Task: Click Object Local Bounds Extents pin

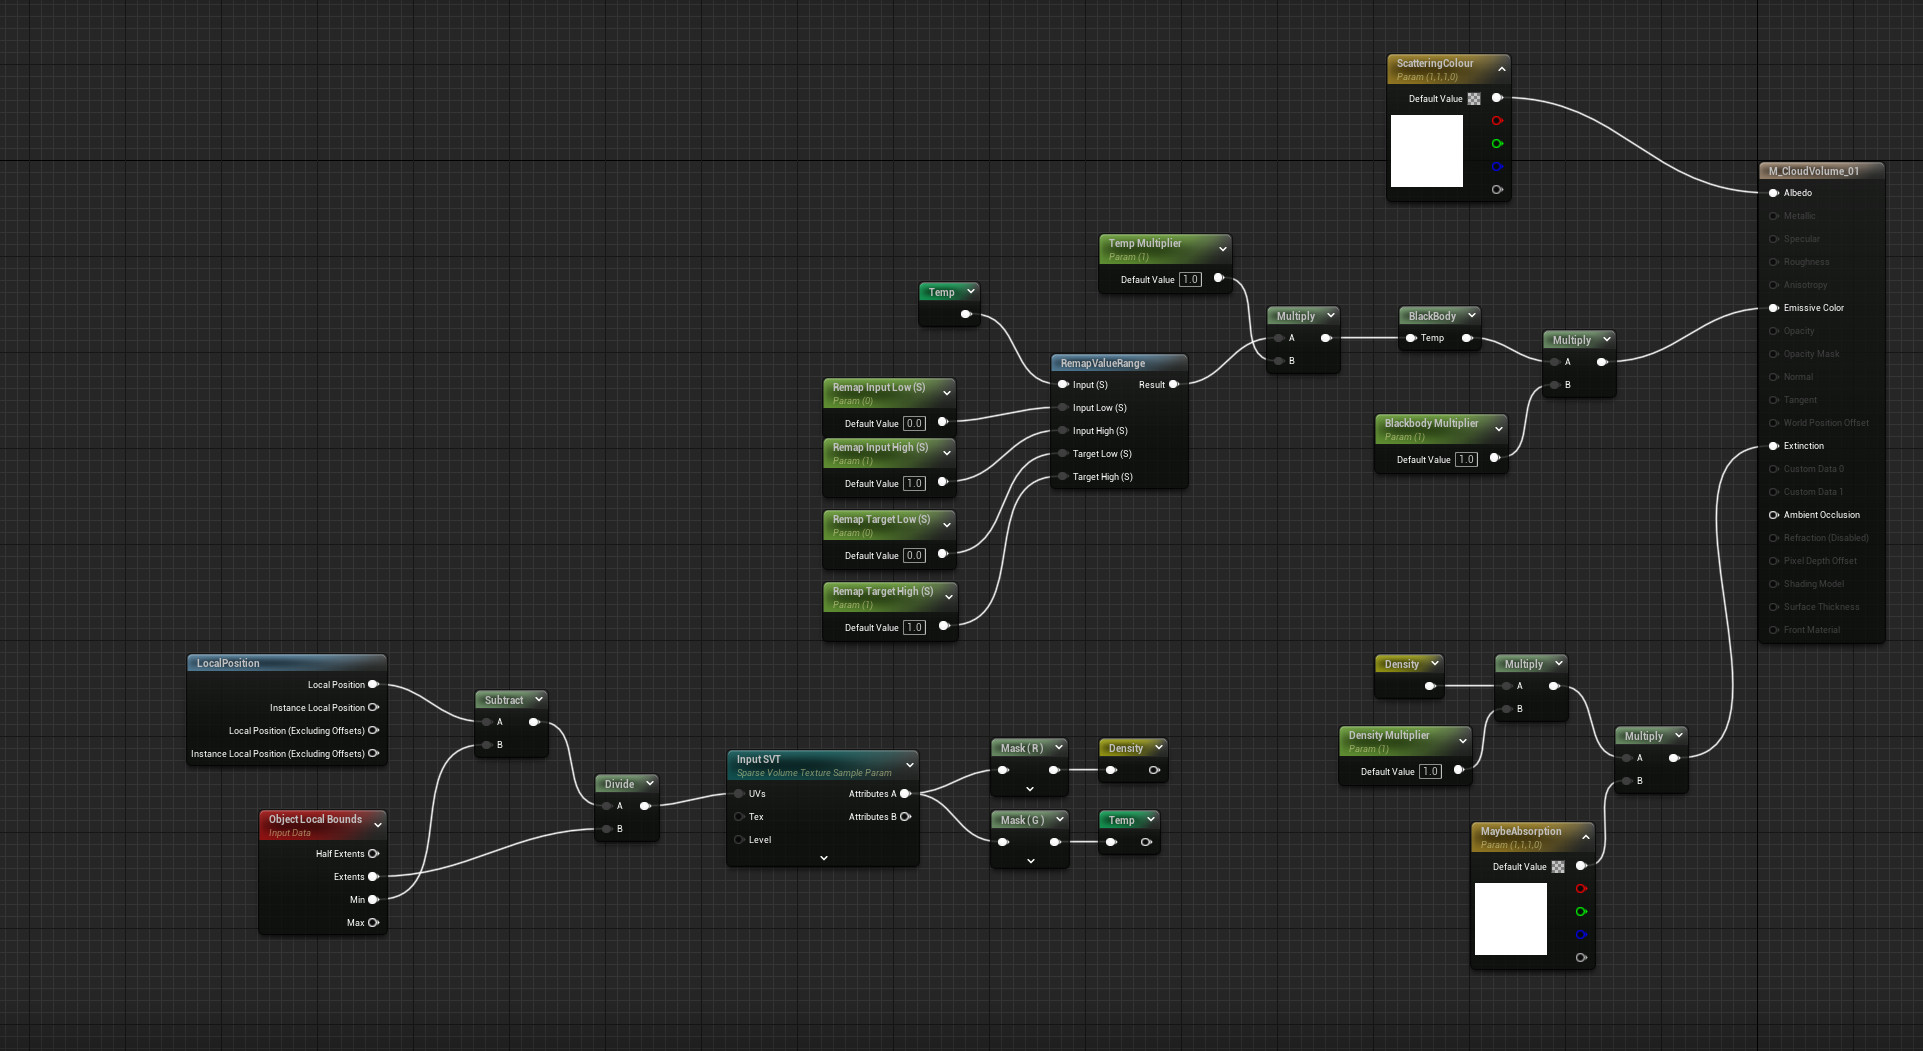Action: (373, 877)
